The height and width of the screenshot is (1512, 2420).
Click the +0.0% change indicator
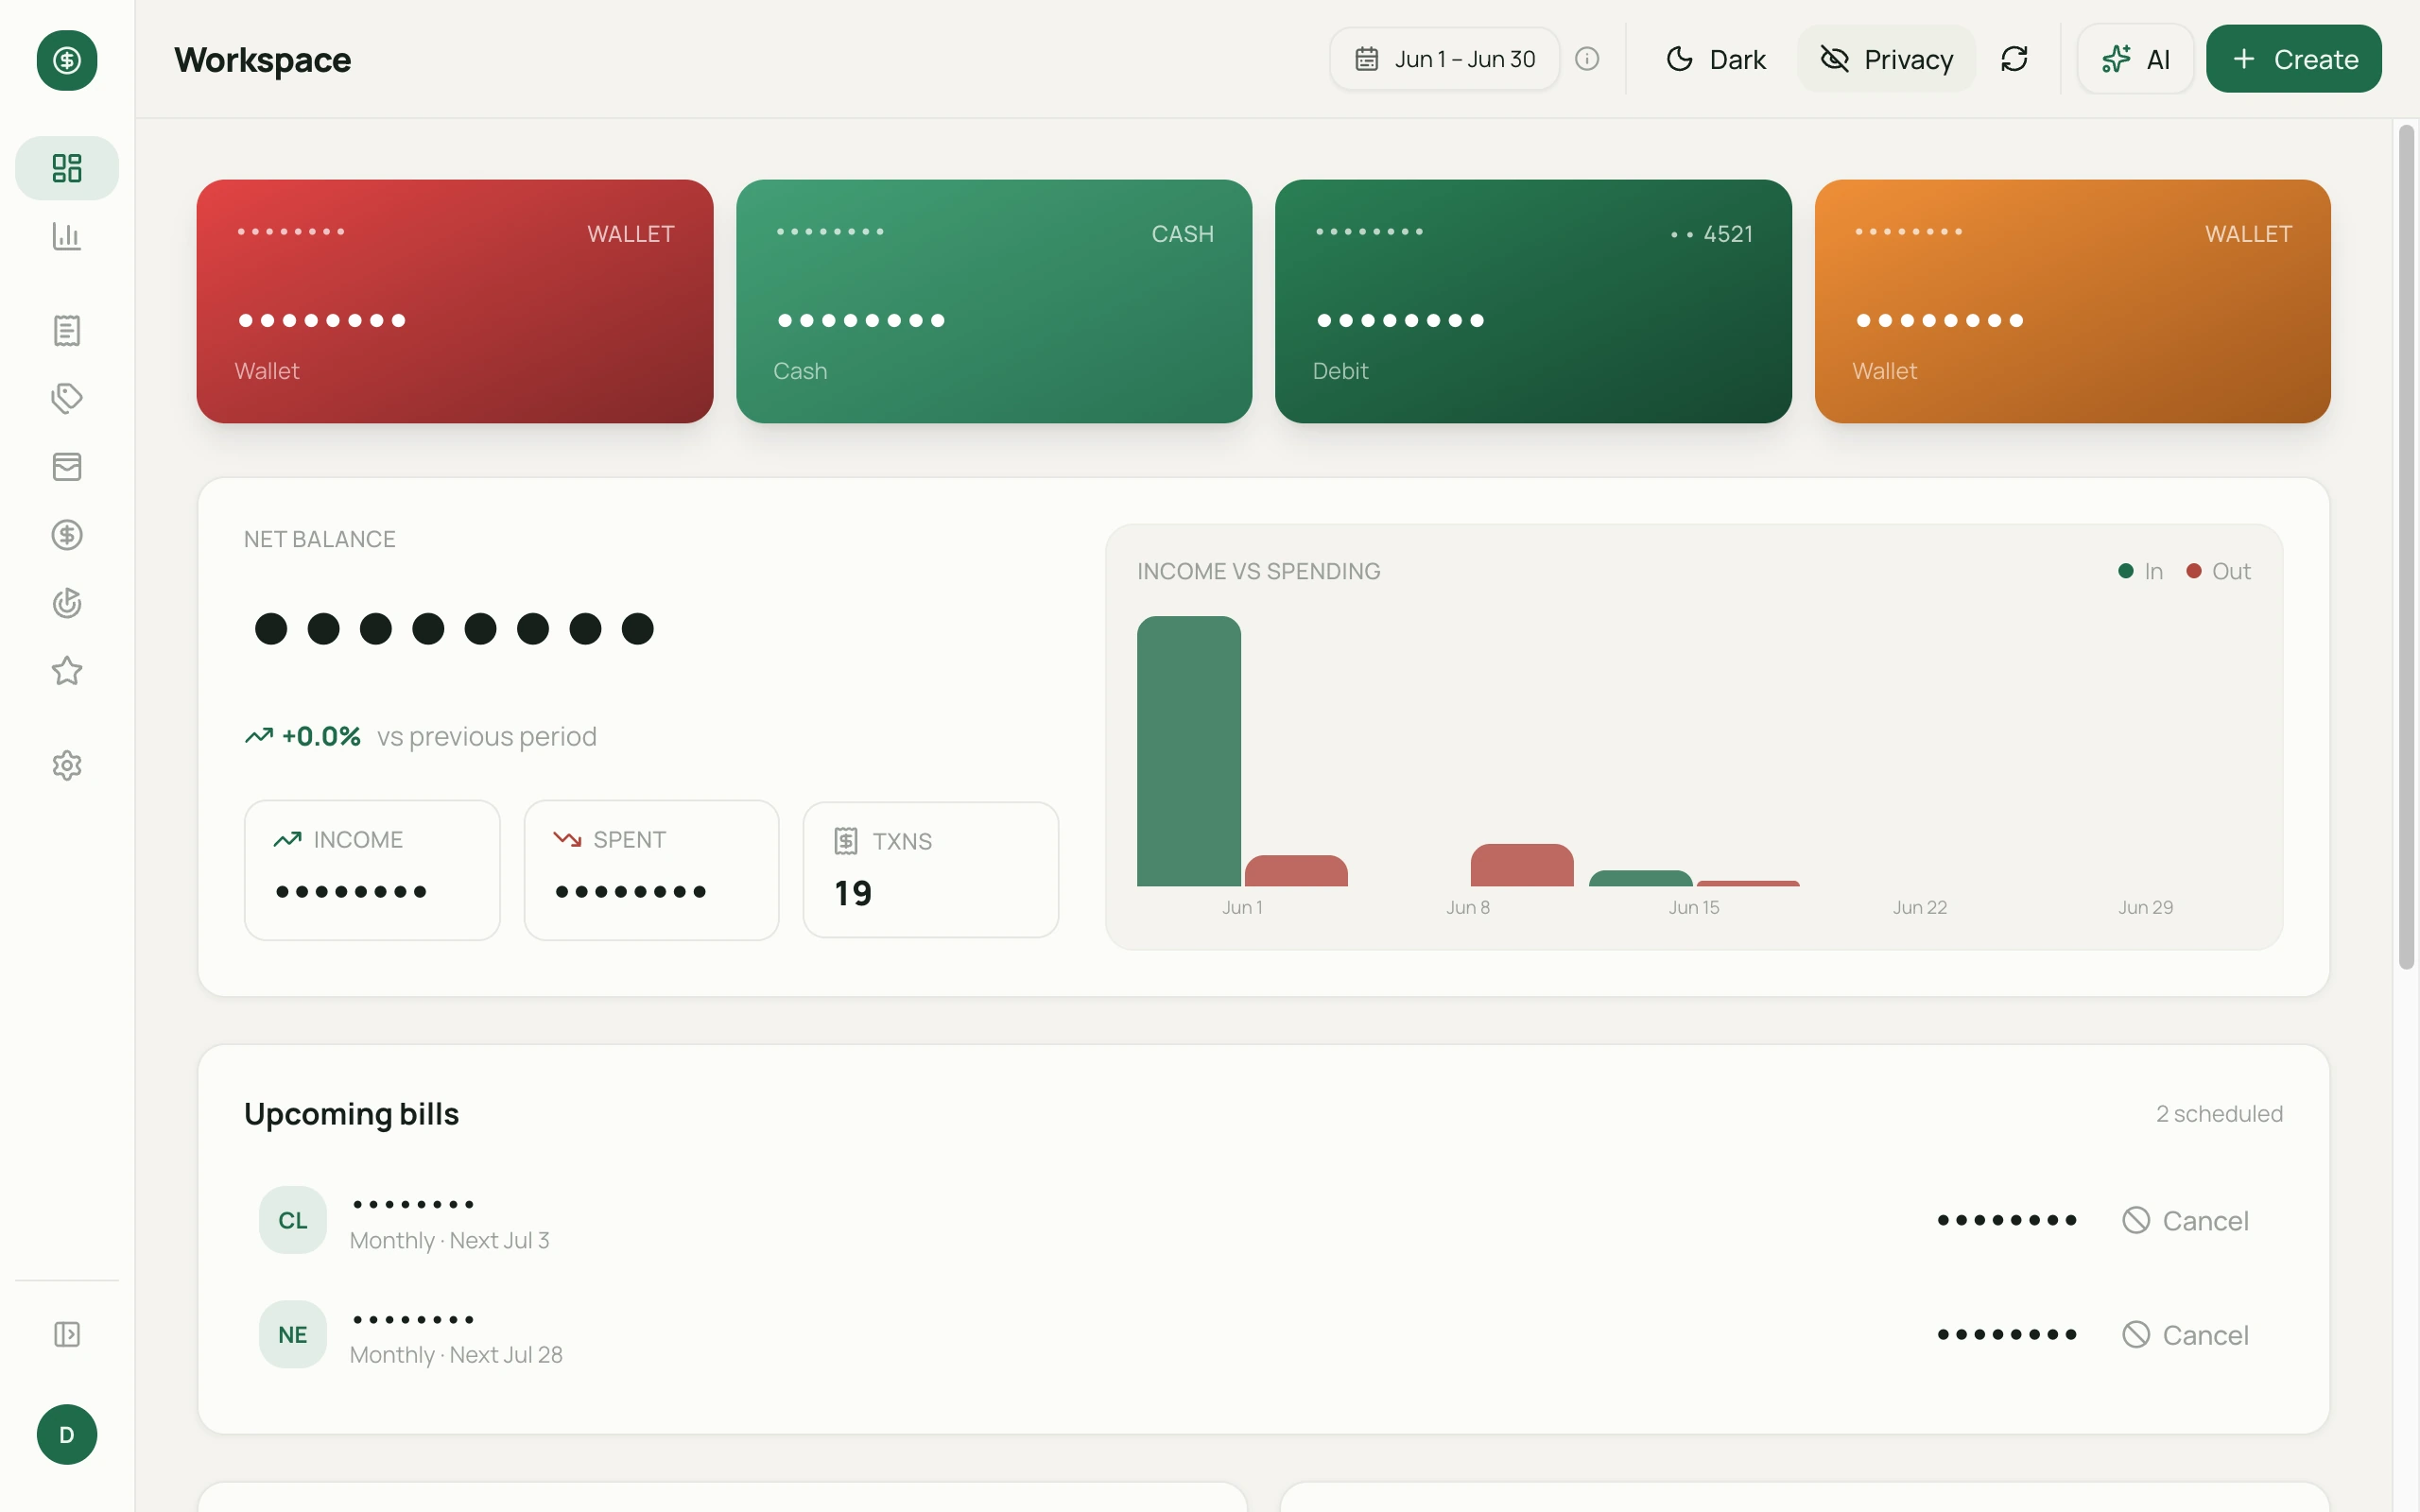click(303, 737)
